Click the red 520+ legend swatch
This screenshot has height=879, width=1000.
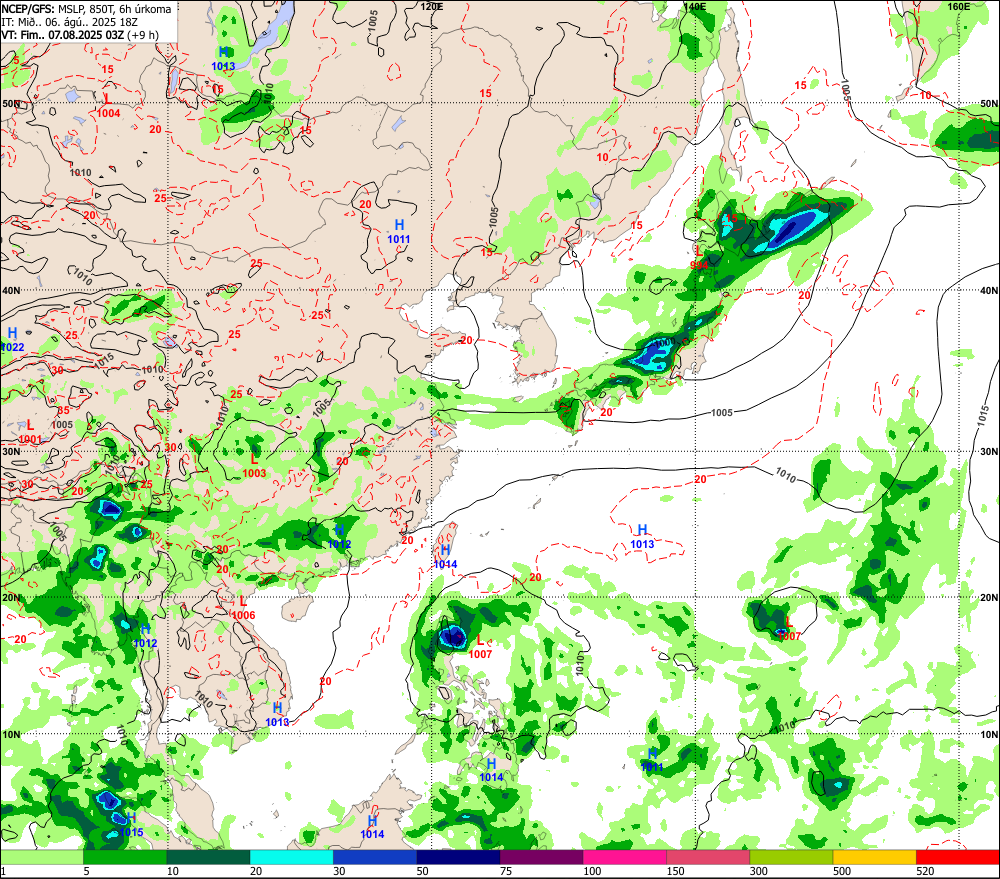pos(958,857)
